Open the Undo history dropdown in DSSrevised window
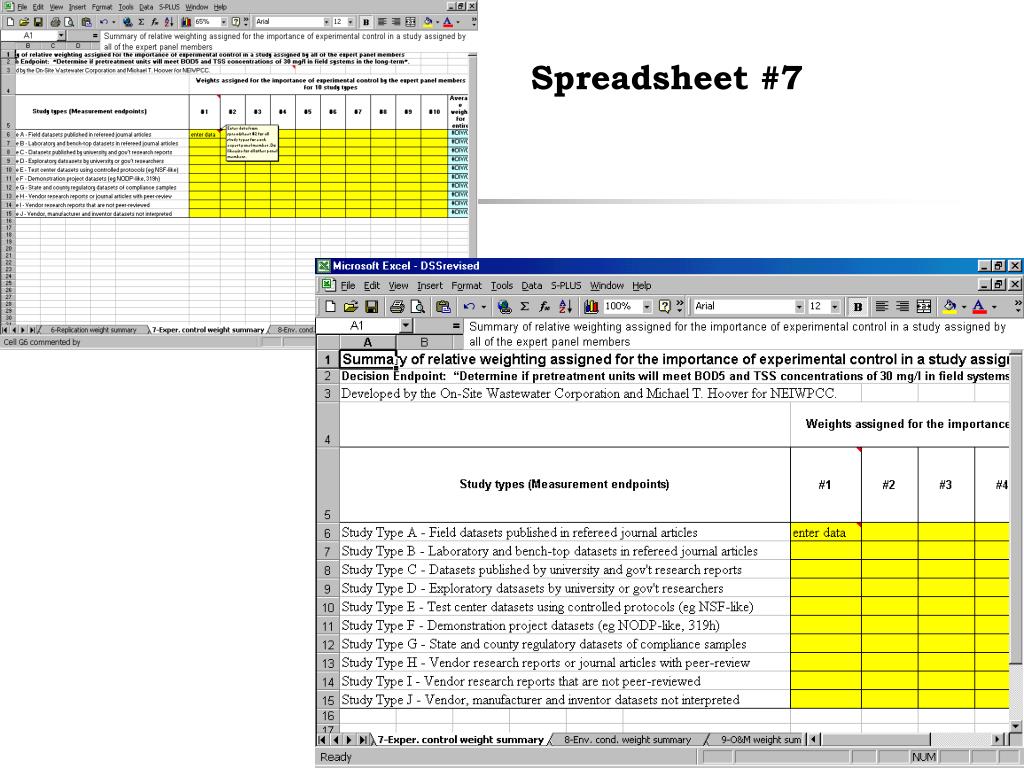The image size is (1024, 768). 483,306
